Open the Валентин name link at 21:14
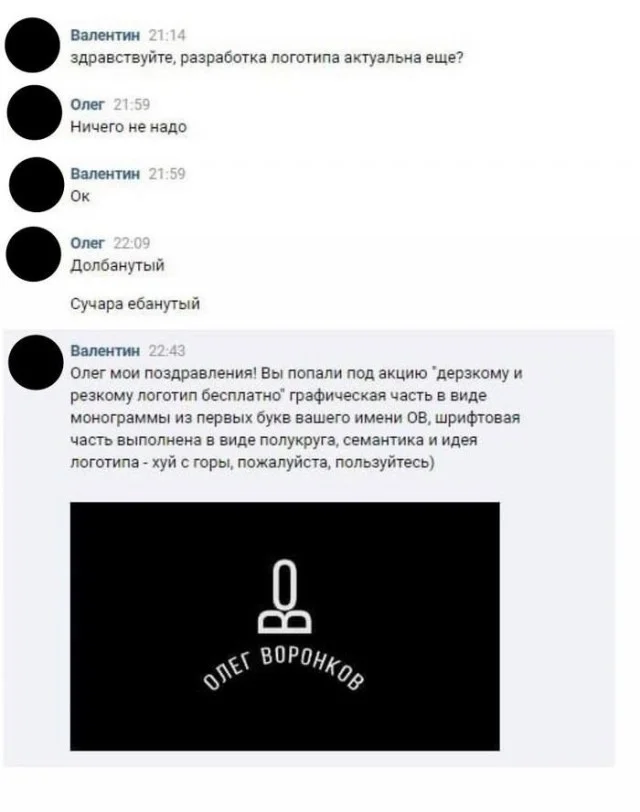640x812 pixels. pyautogui.click(x=105, y=35)
